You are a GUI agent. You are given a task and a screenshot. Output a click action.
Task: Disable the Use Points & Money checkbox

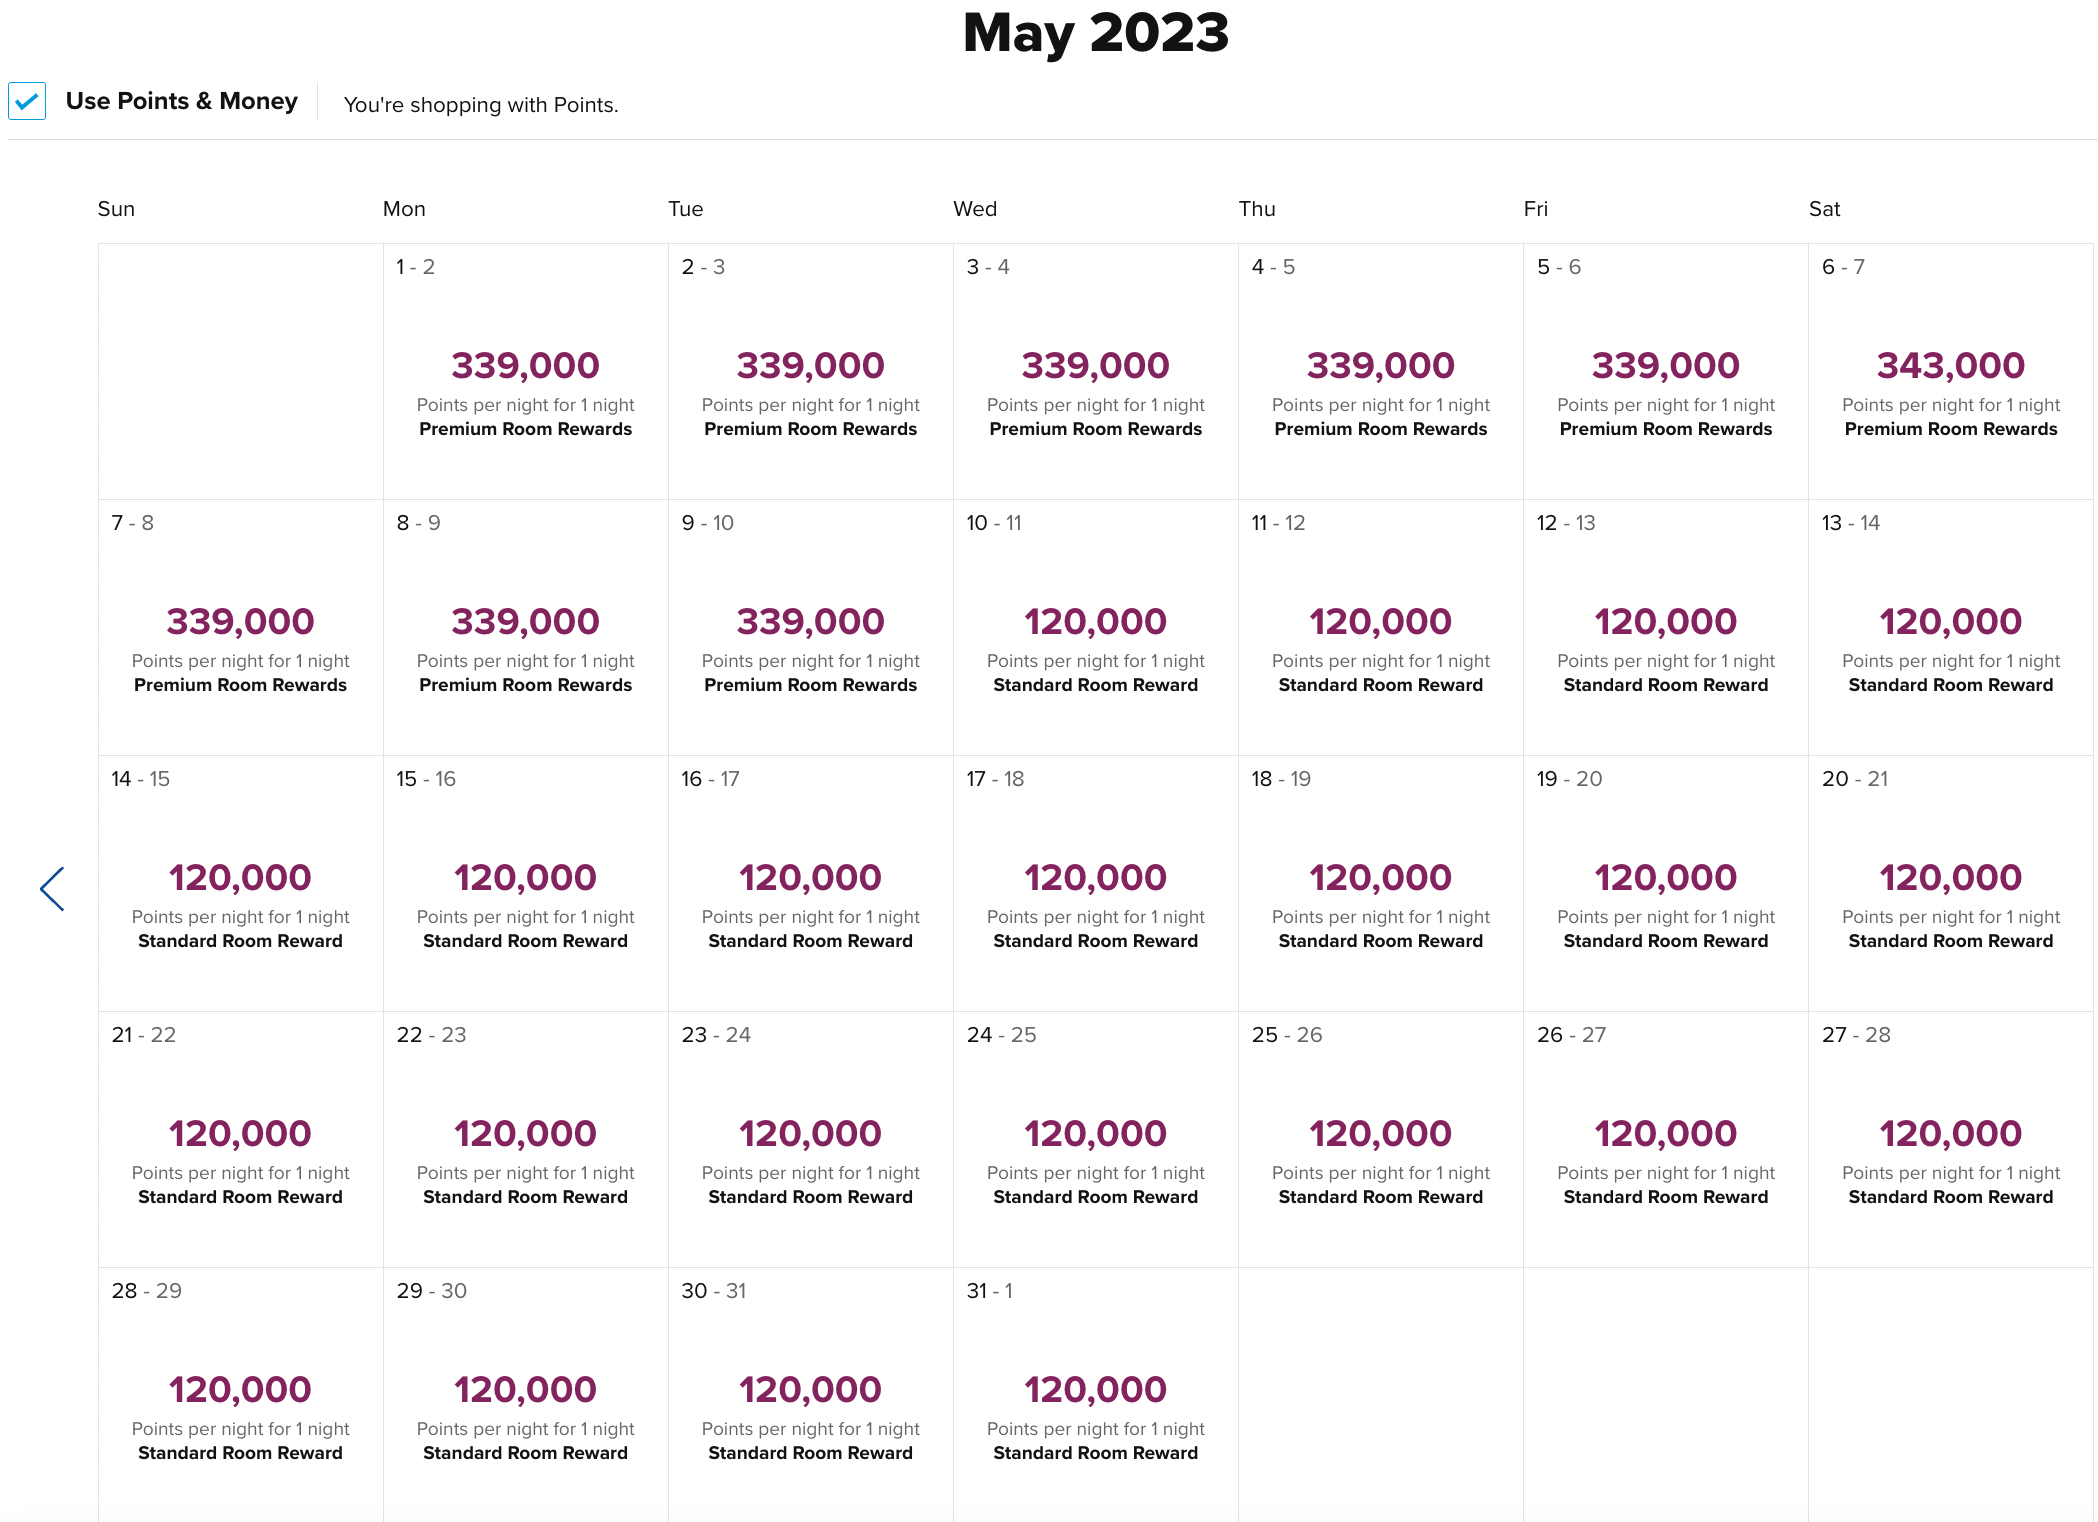click(x=27, y=101)
